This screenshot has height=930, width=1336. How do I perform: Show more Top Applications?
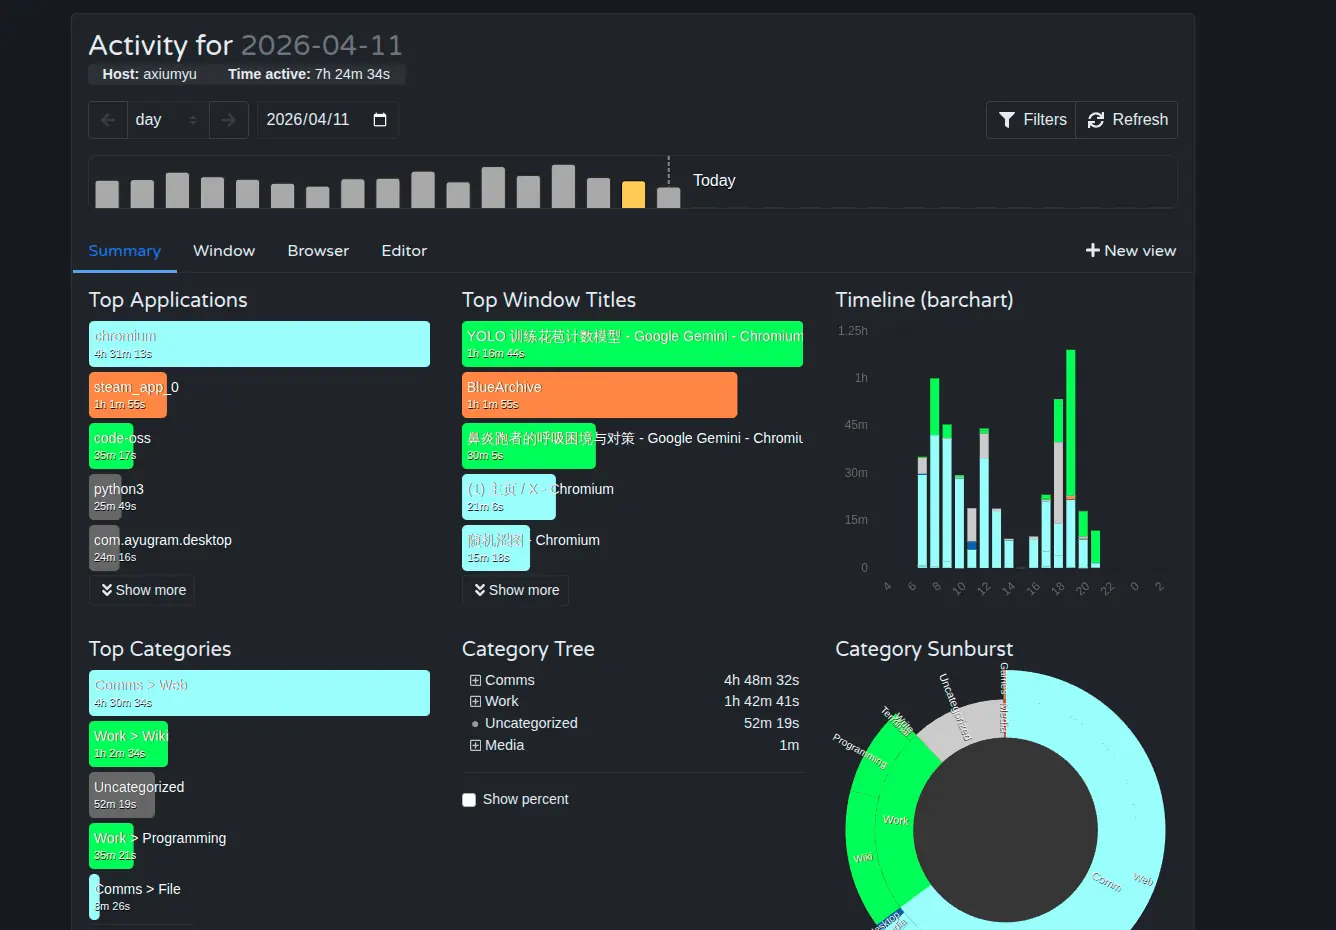[142, 590]
